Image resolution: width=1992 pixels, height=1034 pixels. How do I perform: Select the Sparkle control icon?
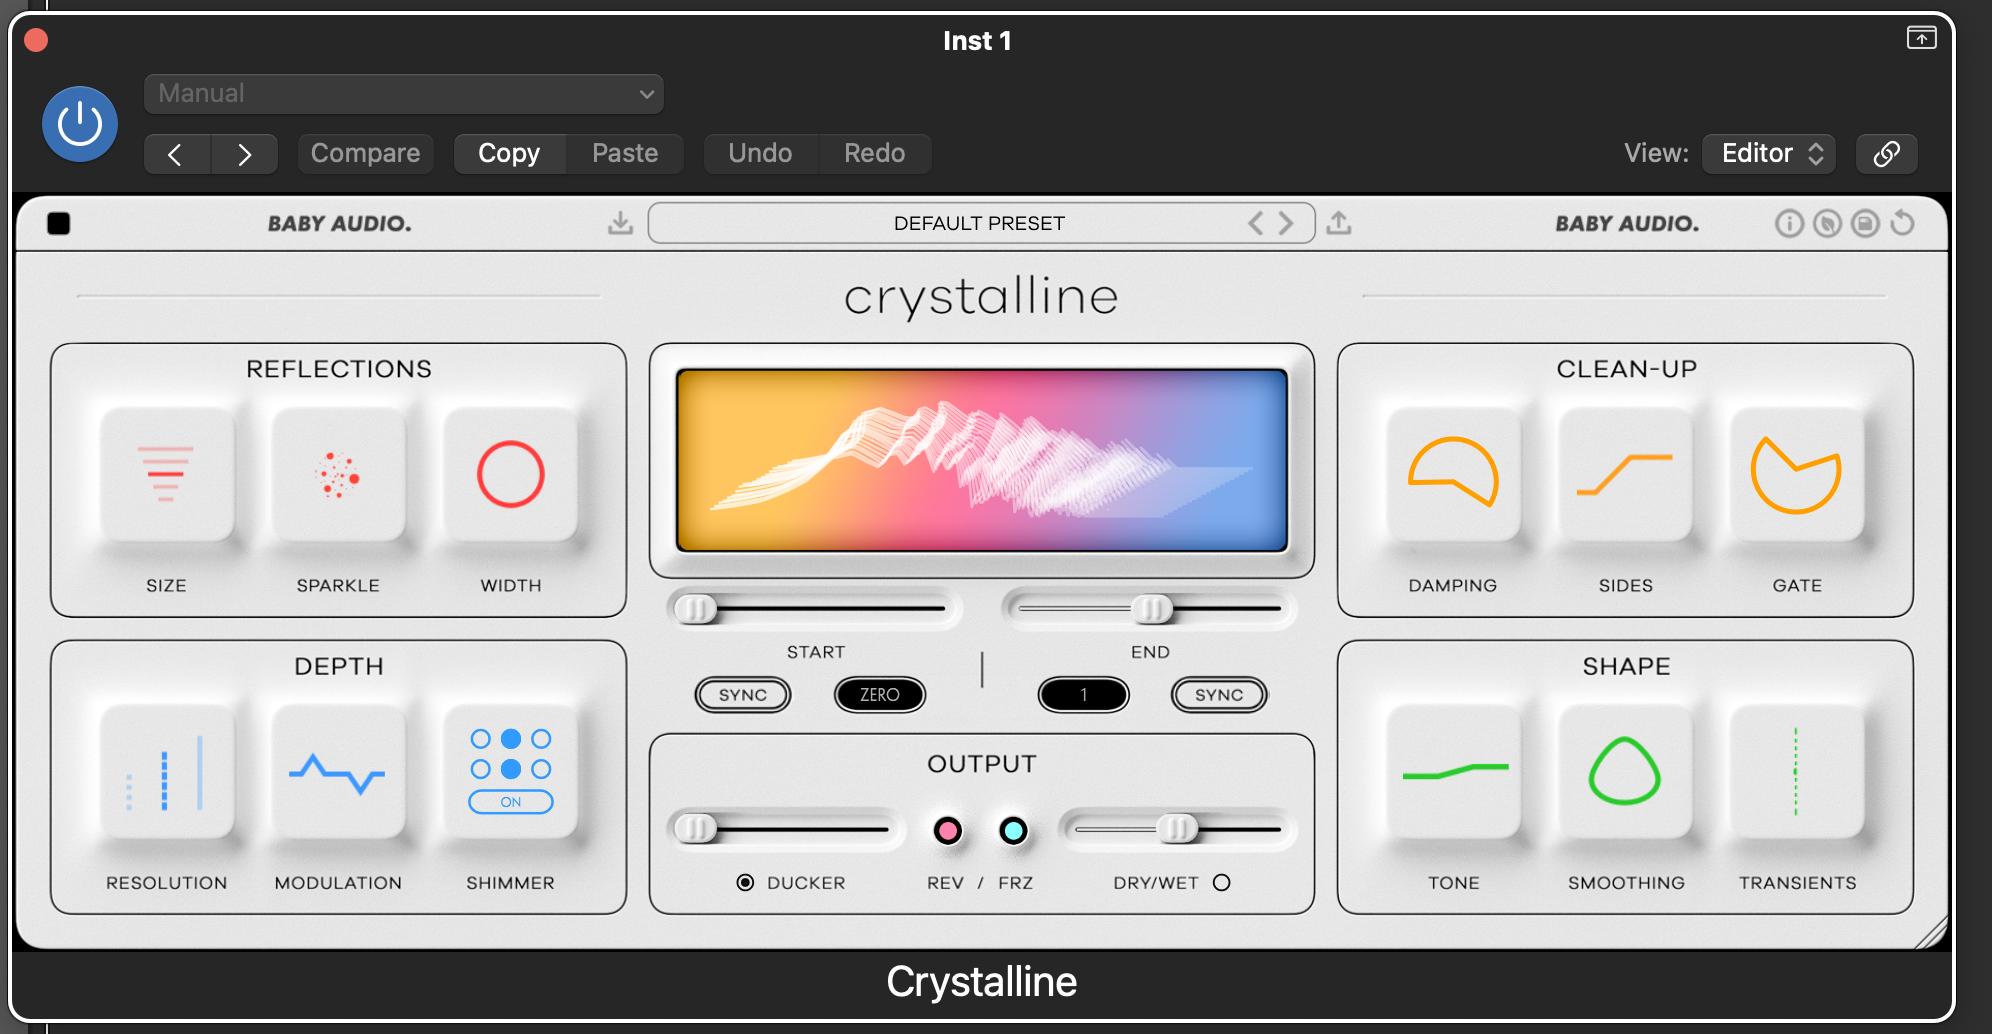pyautogui.click(x=338, y=474)
